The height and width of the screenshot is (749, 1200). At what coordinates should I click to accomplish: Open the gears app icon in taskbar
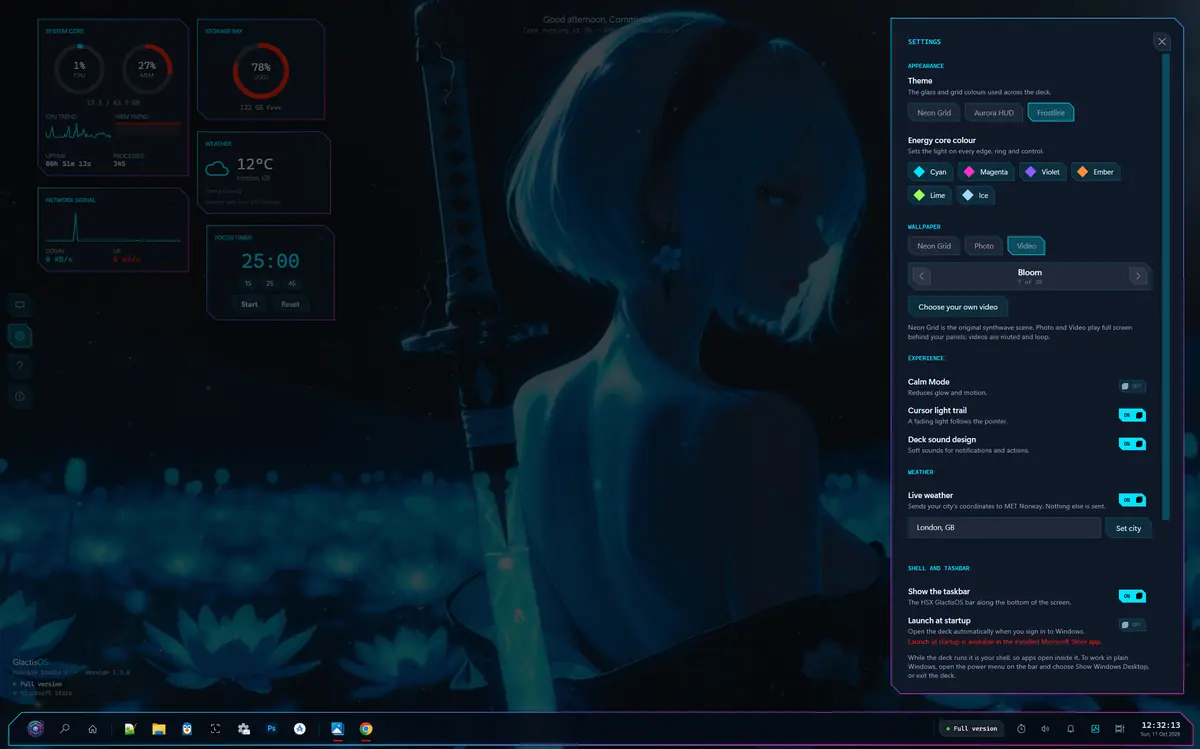[243, 729]
